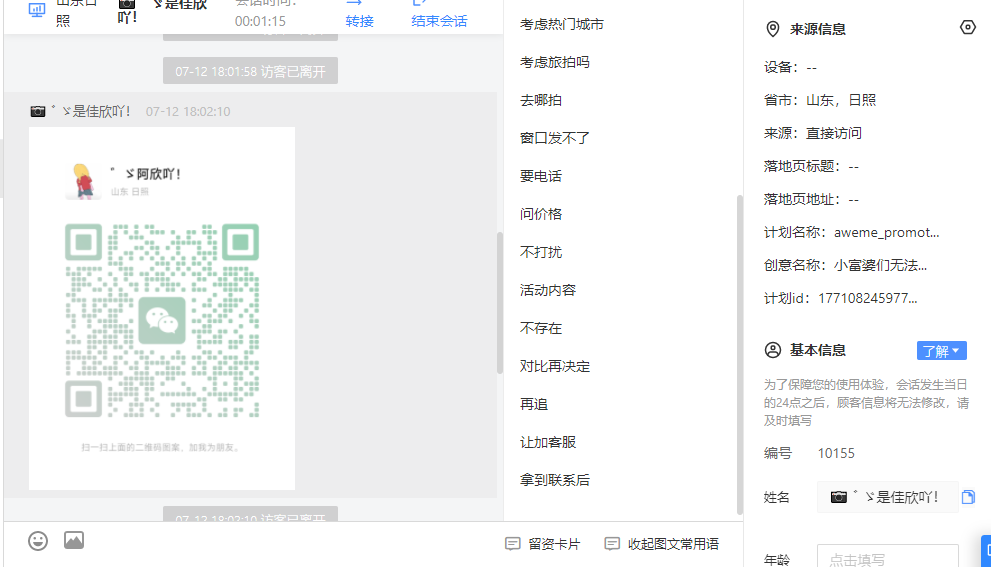This screenshot has width=991, height=567.
Task: Select quick phrase 窗口发不了
Action: click(x=555, y=138)
